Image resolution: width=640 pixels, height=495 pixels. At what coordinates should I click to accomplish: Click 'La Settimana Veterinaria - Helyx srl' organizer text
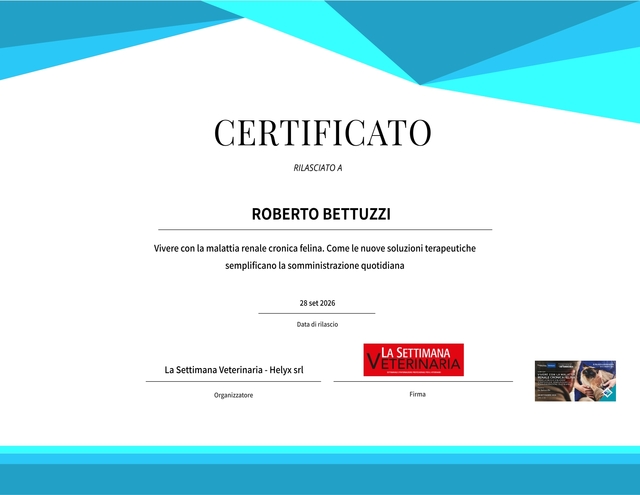coord(234,370)
